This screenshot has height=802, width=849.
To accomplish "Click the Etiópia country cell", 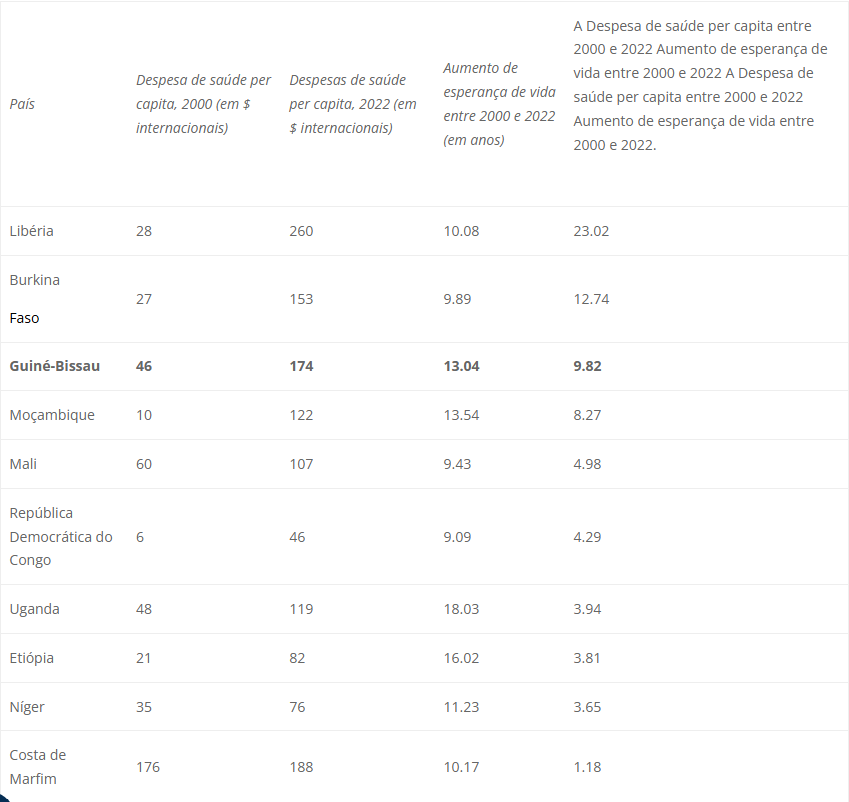I will [31, 658].
